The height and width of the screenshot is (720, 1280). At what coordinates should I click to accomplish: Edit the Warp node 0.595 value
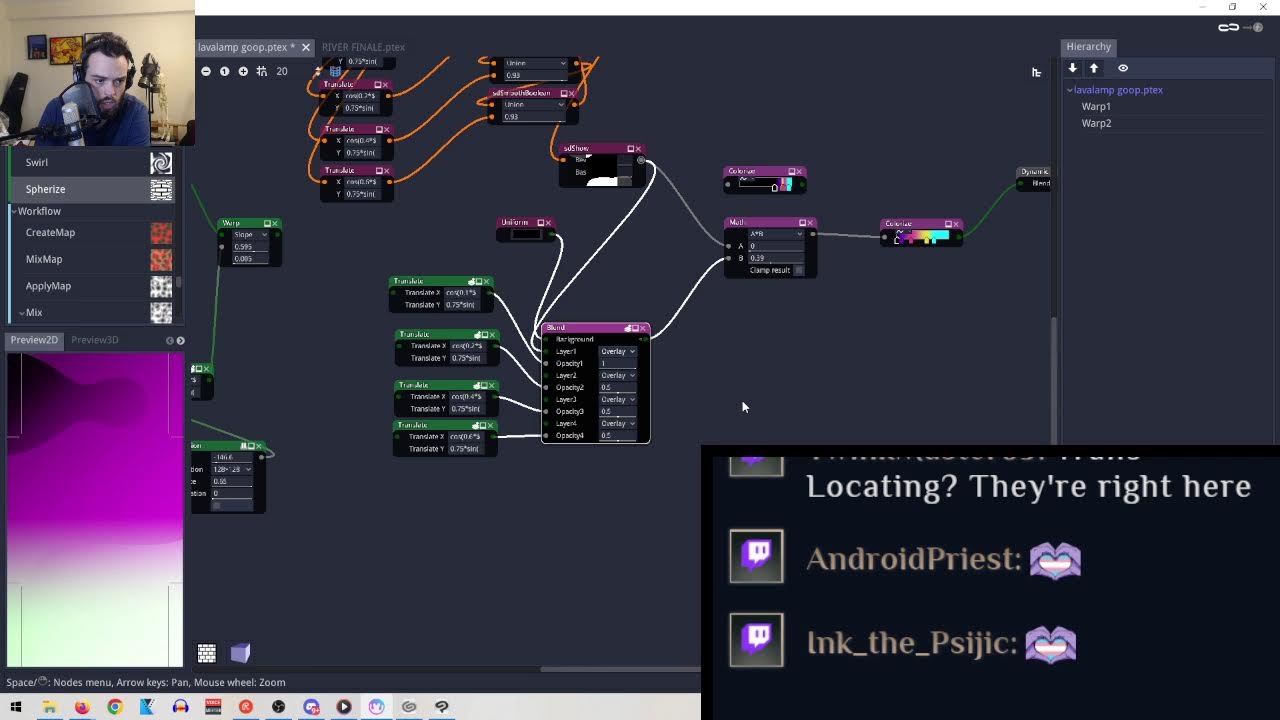[251, 247]
